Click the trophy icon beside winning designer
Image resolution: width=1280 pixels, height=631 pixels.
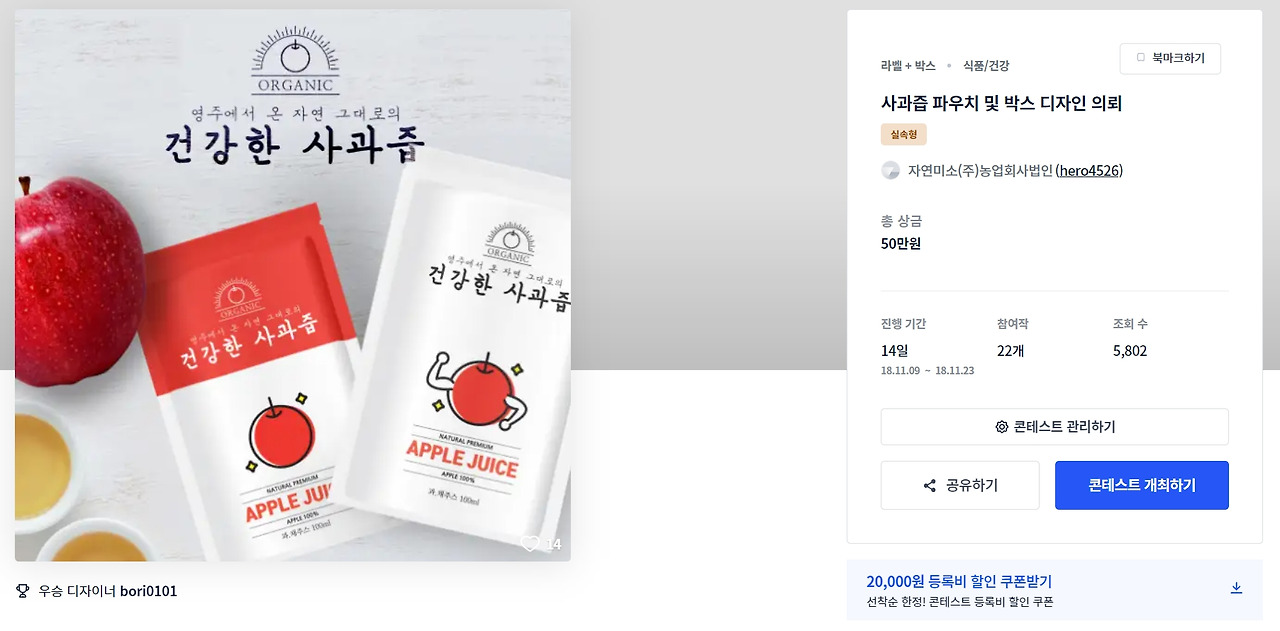[23, 591]
